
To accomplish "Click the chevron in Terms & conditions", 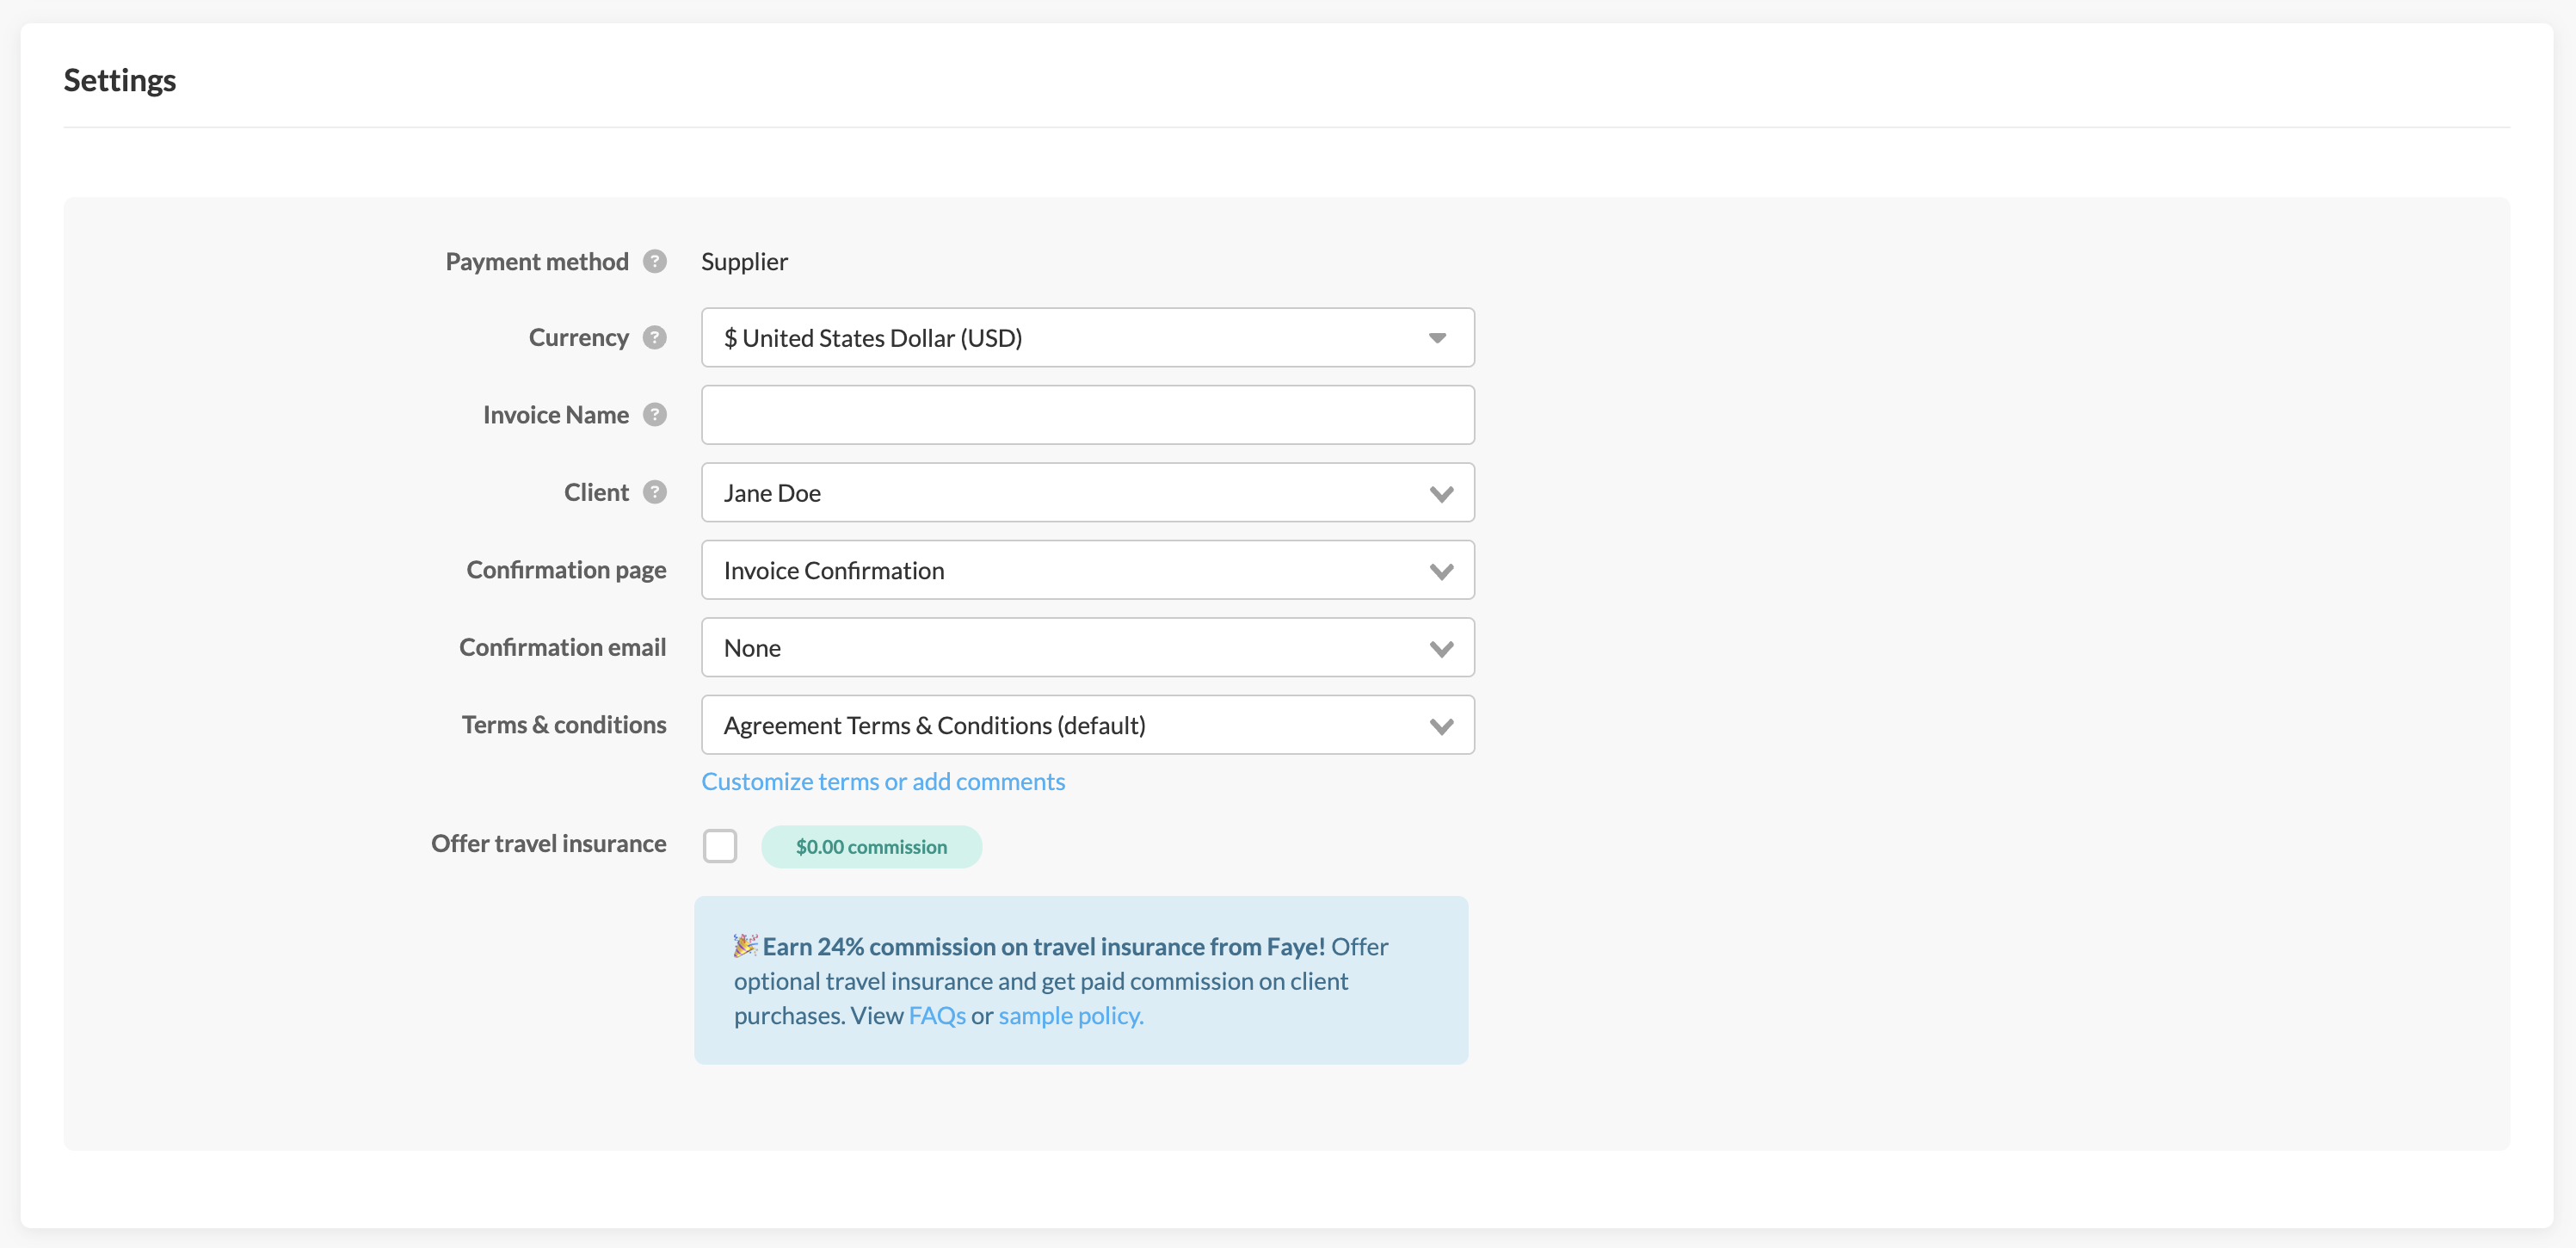I will tap(1440, 727).
